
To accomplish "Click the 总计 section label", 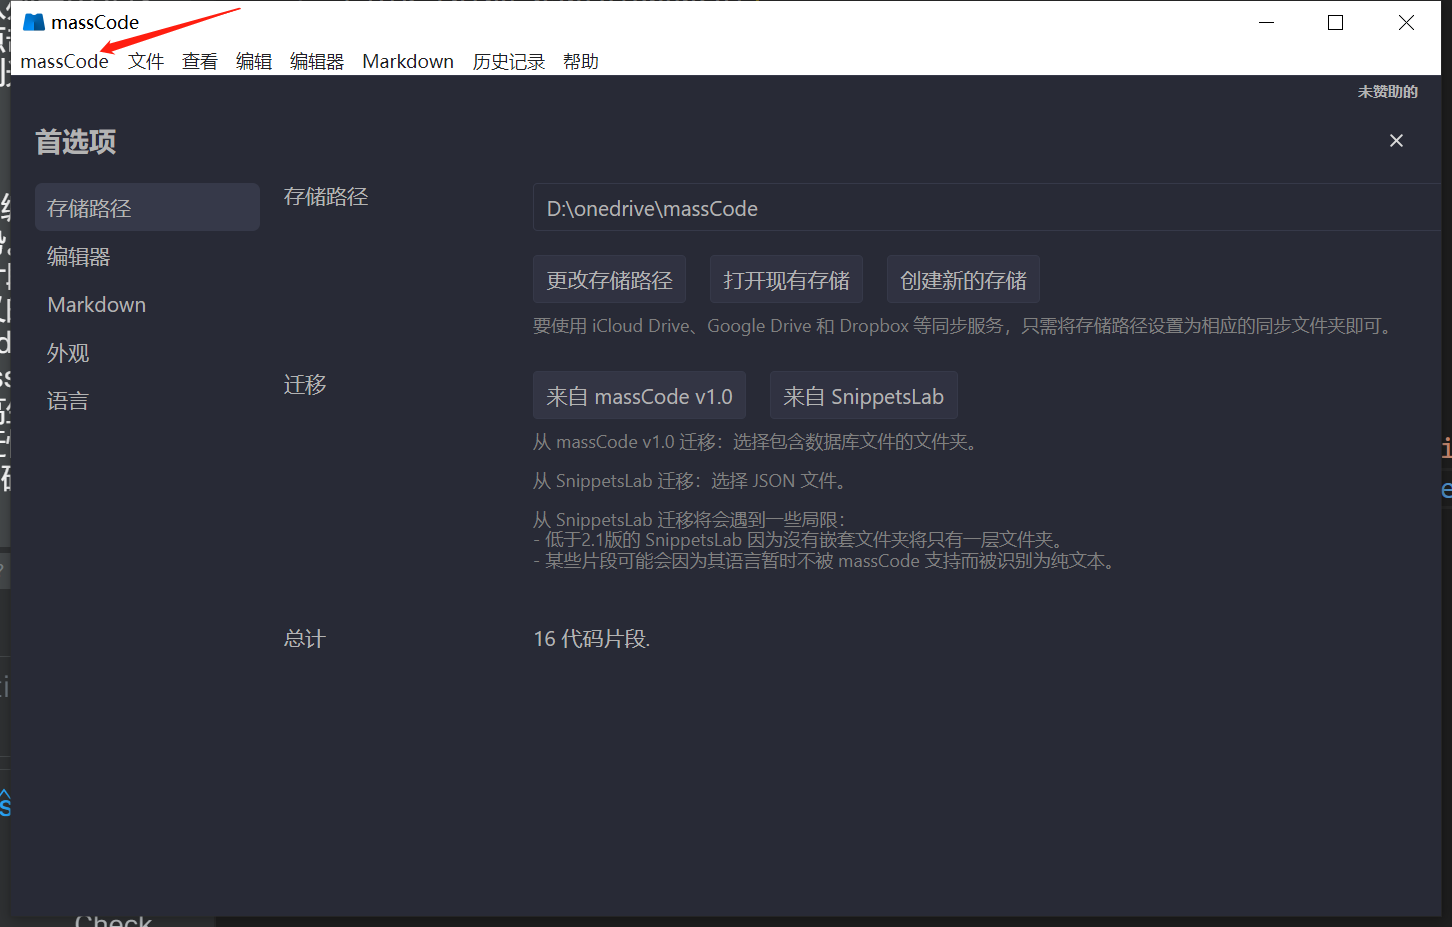I will click(305, 638).
